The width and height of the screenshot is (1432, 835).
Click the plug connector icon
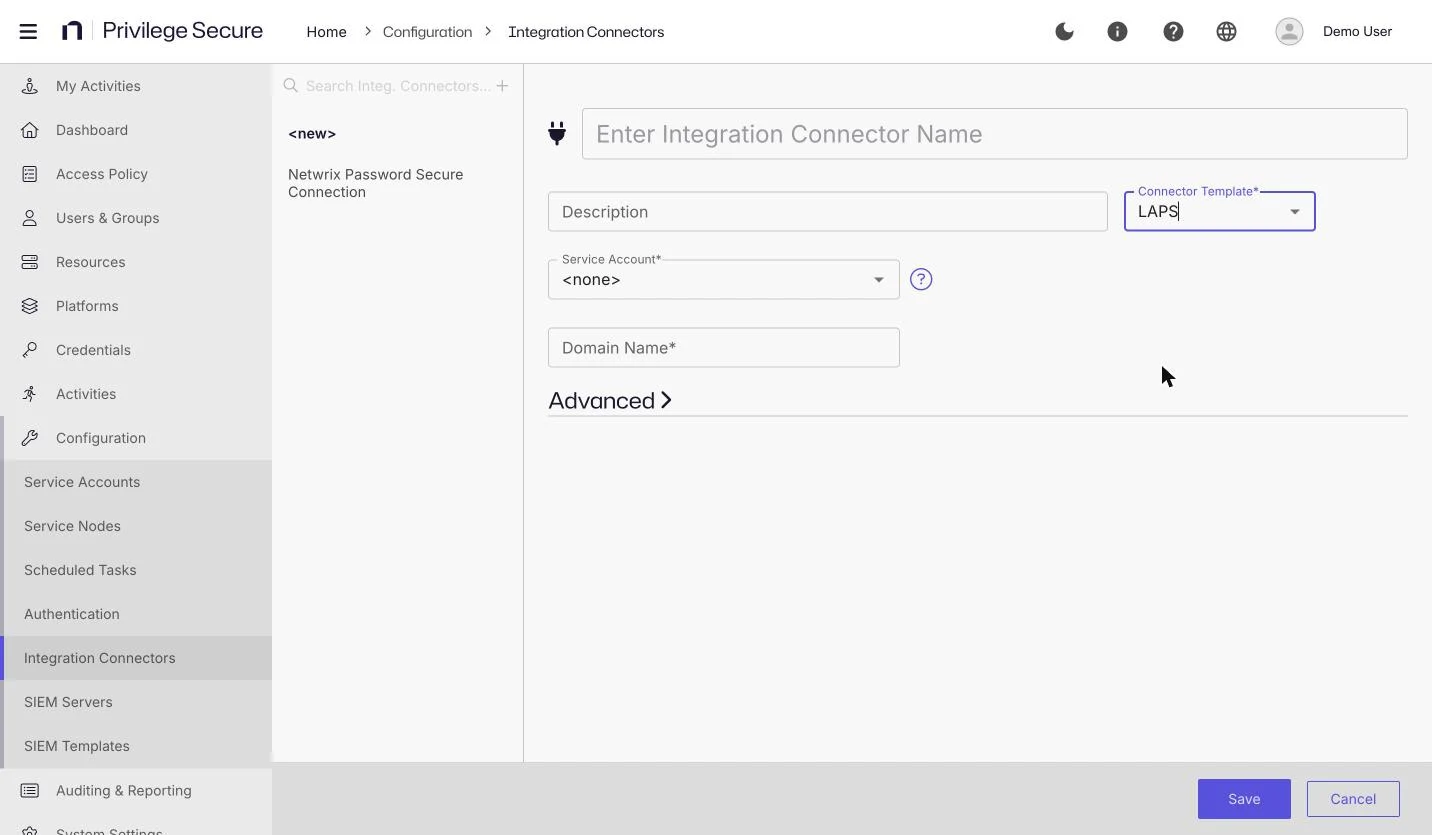pyautogui.click(x=557, y=133)
